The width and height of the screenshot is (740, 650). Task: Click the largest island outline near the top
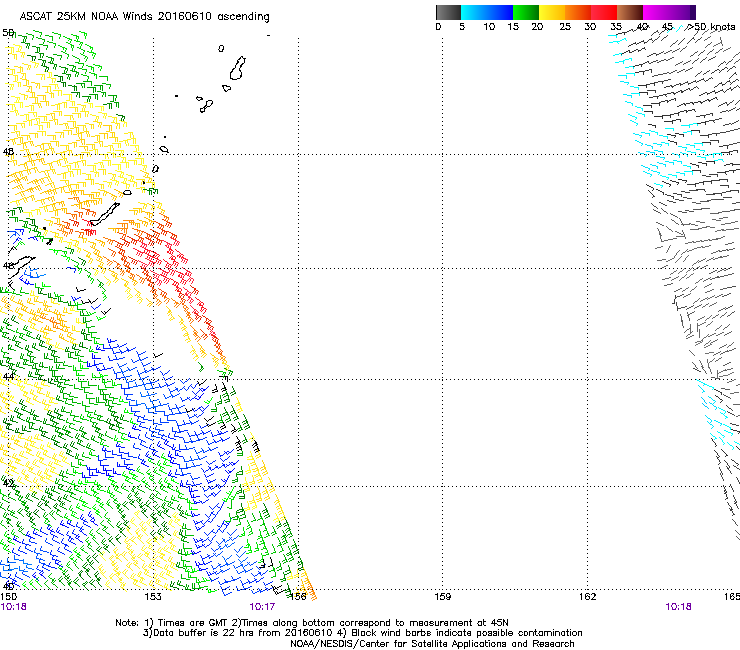pos(238,68)
